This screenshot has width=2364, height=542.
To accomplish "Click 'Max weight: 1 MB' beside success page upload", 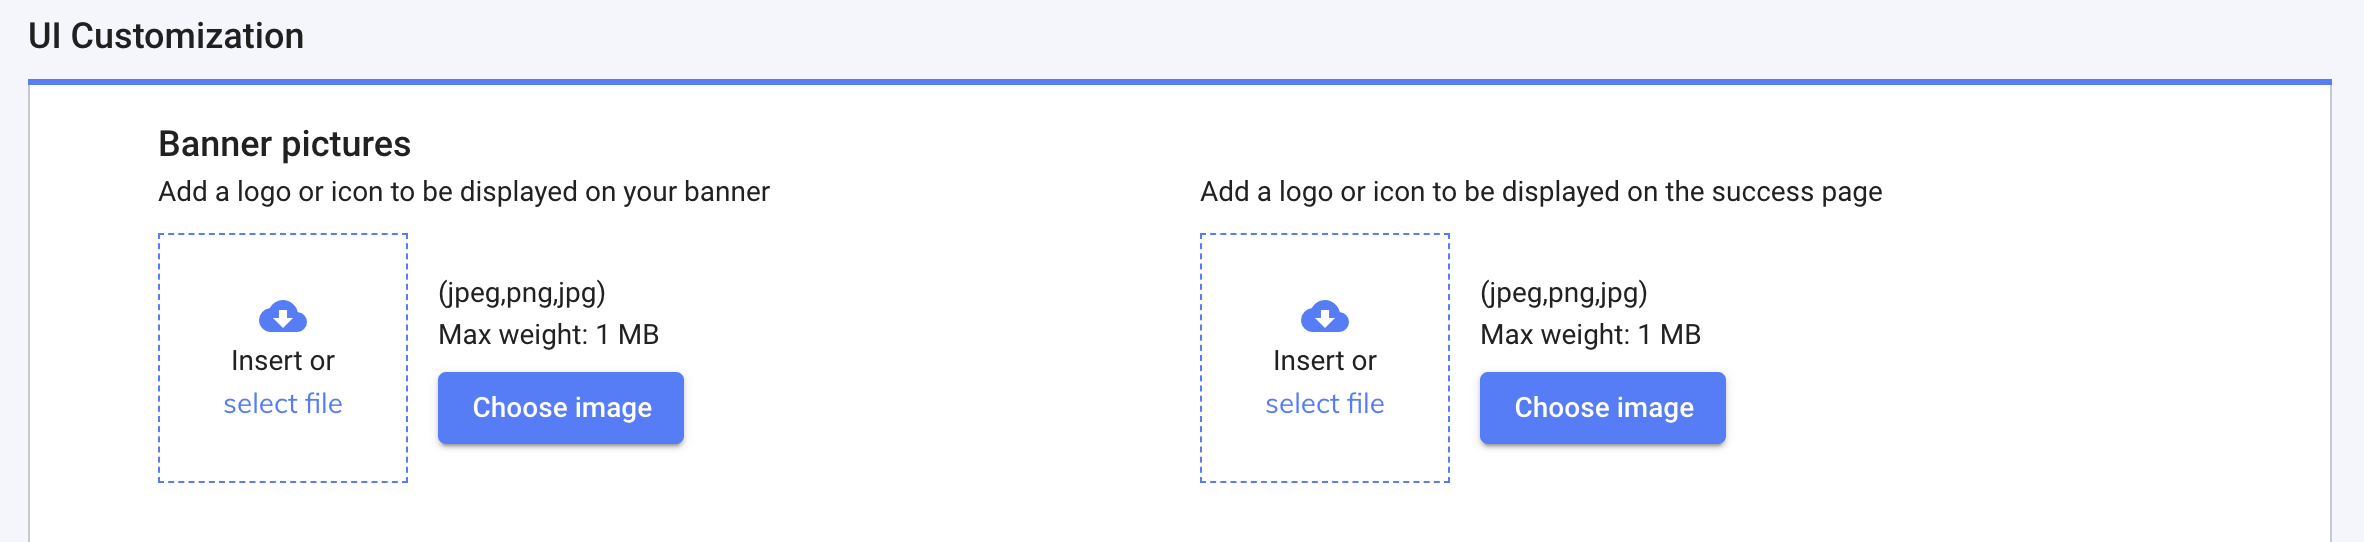I will (x=1590, y=335).
